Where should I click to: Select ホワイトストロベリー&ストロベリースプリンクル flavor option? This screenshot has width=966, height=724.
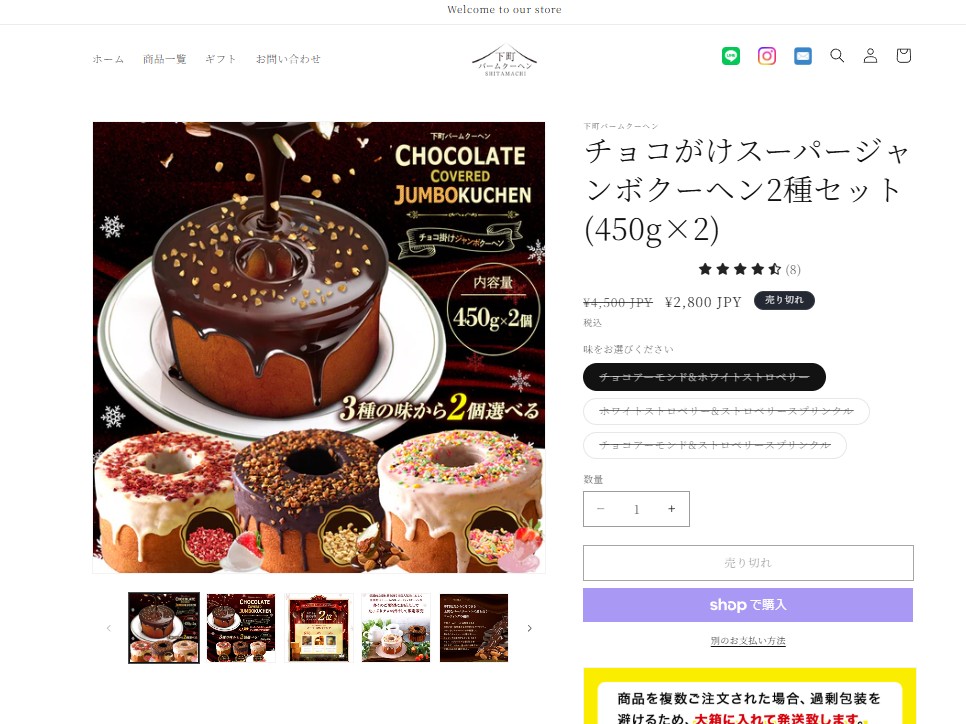pyautogui.click(x=726, y=411)
